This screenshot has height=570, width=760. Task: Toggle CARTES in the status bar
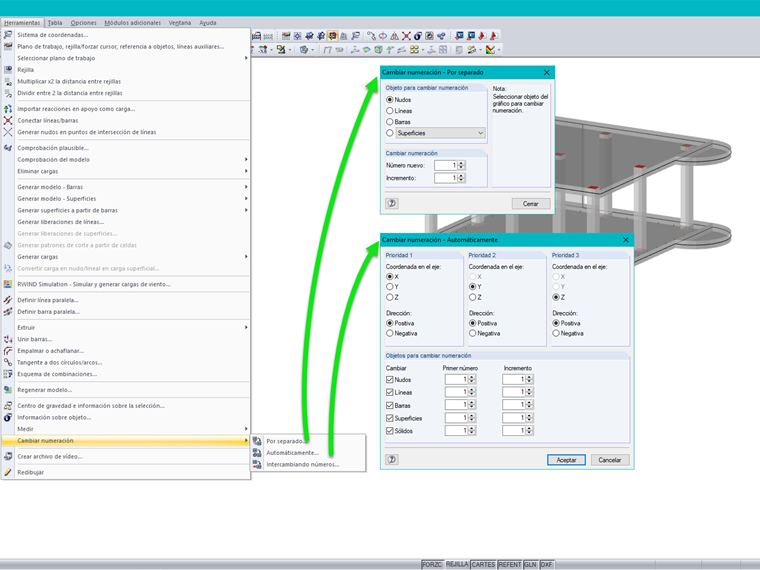pyautogui.click(x=483, y=565)
